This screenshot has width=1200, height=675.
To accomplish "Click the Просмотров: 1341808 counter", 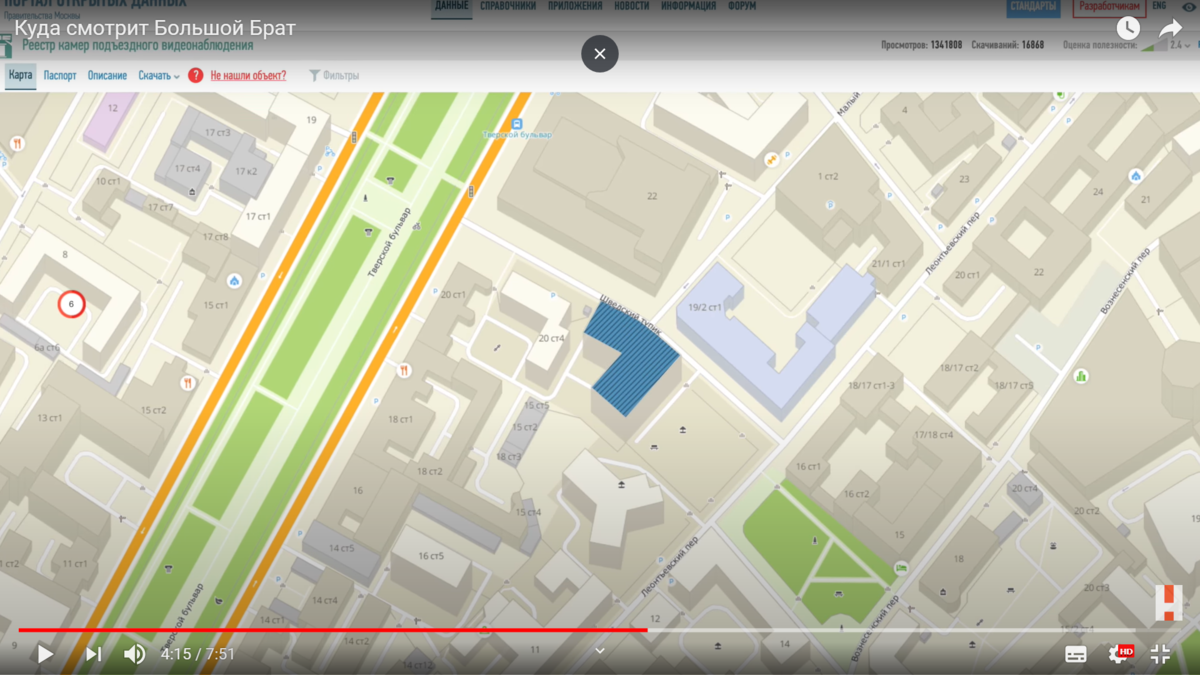I will (x=921, y=45).
